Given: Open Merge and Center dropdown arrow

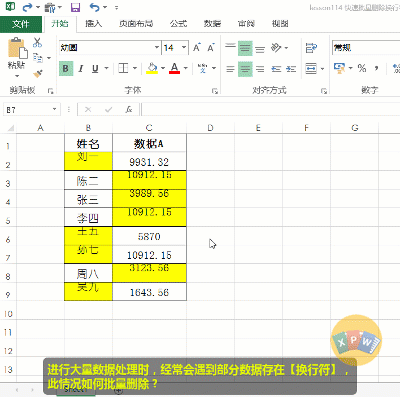Looking at the screenshot, I should coord(322,69).
